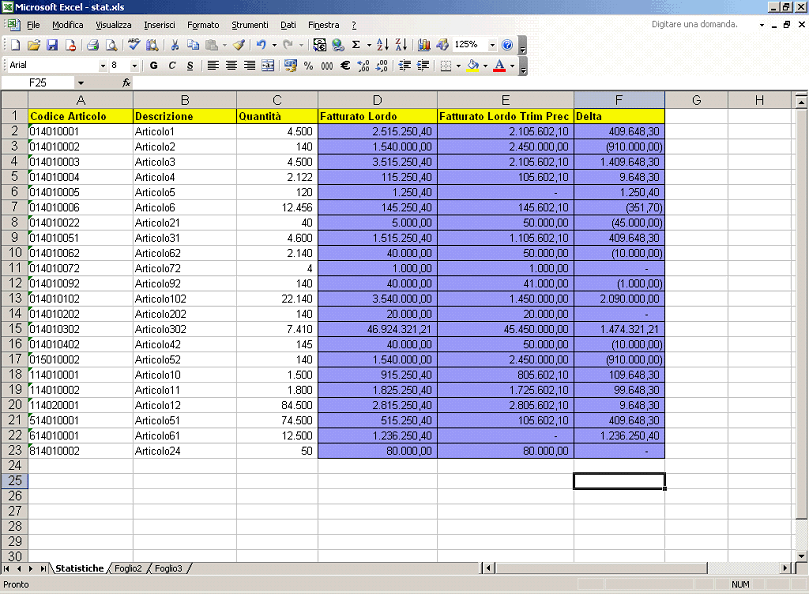Click the AutoSum sigma icon

pyautogui.click(x=356, y=45)
